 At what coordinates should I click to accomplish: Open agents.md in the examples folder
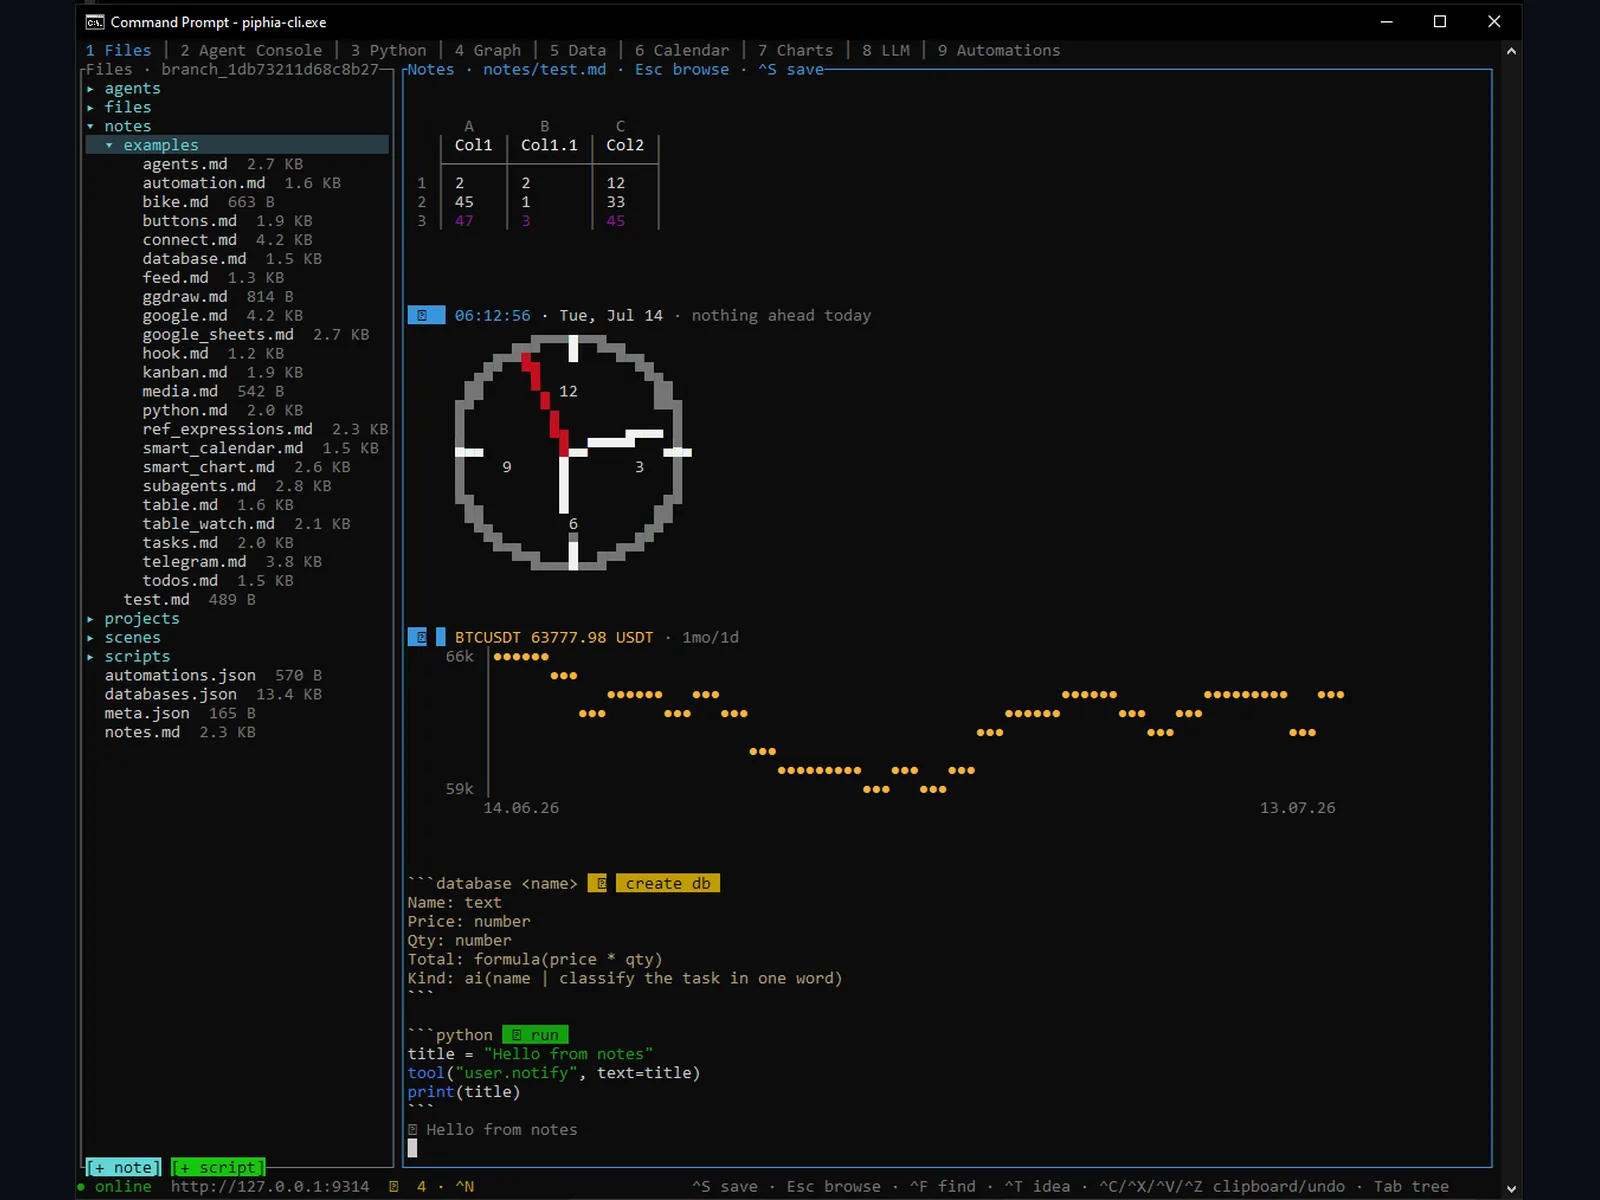[x=185, y=165]
